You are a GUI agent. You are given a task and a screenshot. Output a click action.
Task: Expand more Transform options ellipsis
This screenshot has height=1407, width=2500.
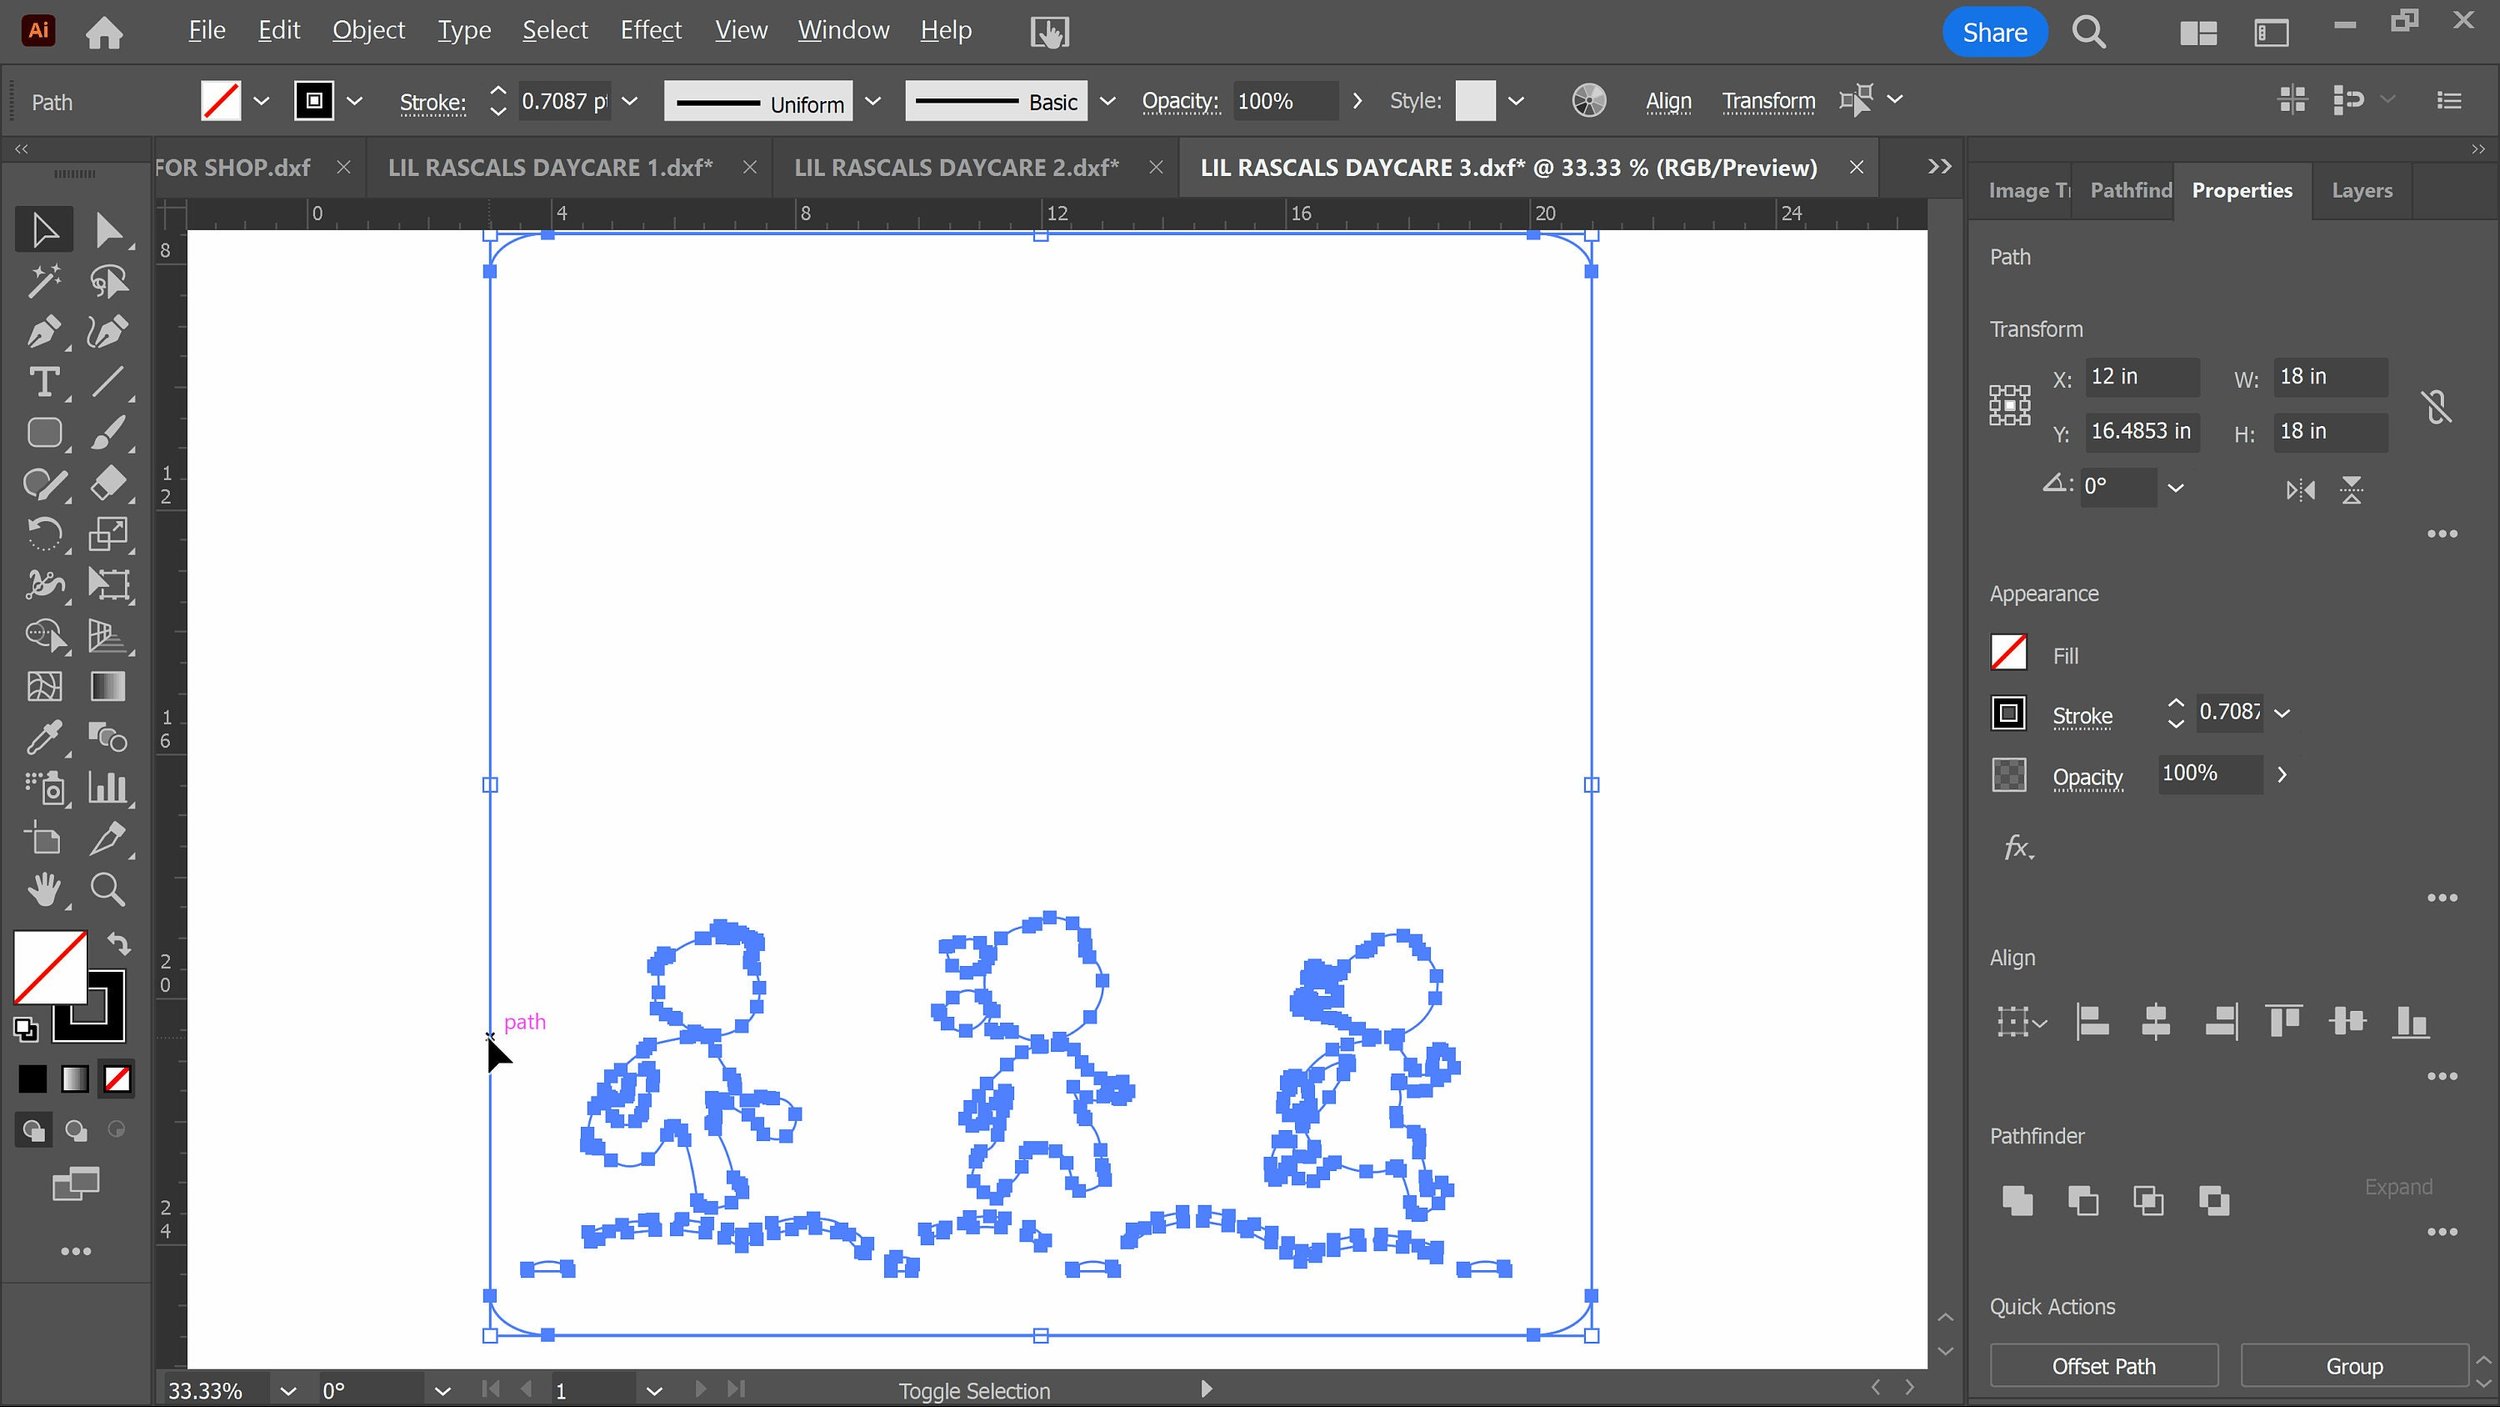2442,534
